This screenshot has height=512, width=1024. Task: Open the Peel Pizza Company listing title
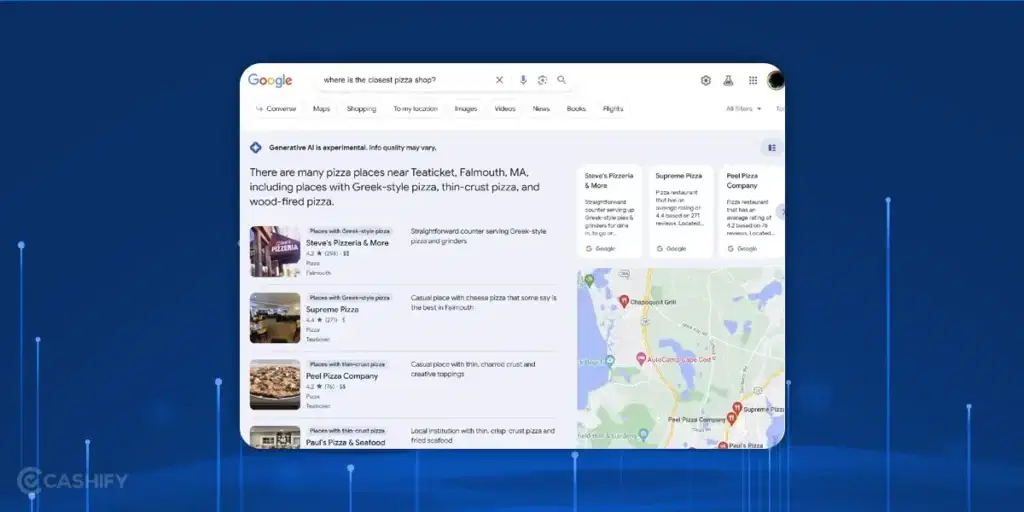pyautogui.click(x=342, y=376)
